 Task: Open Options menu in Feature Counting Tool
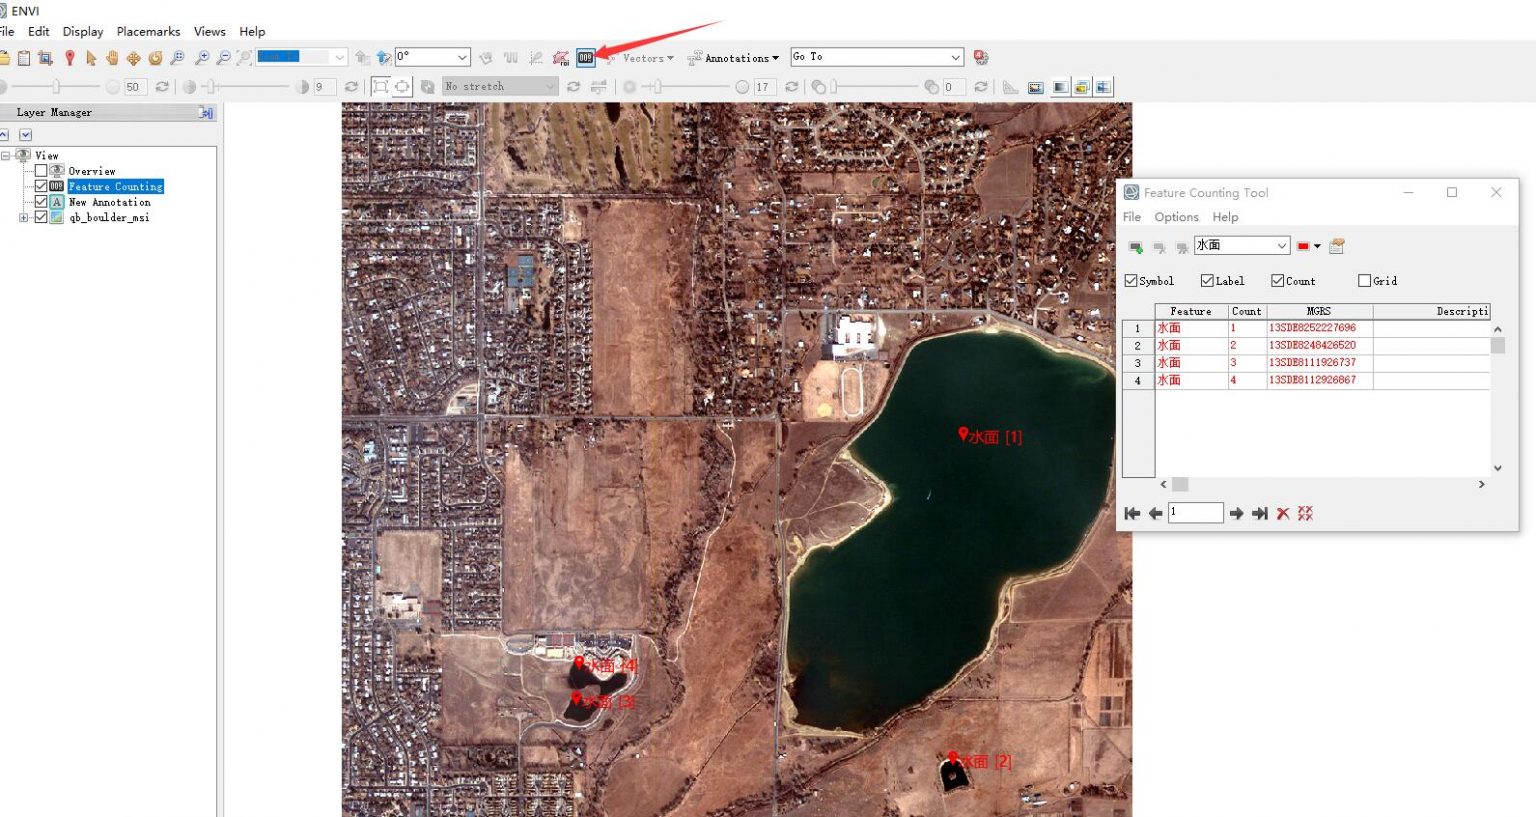(1176, 217)
